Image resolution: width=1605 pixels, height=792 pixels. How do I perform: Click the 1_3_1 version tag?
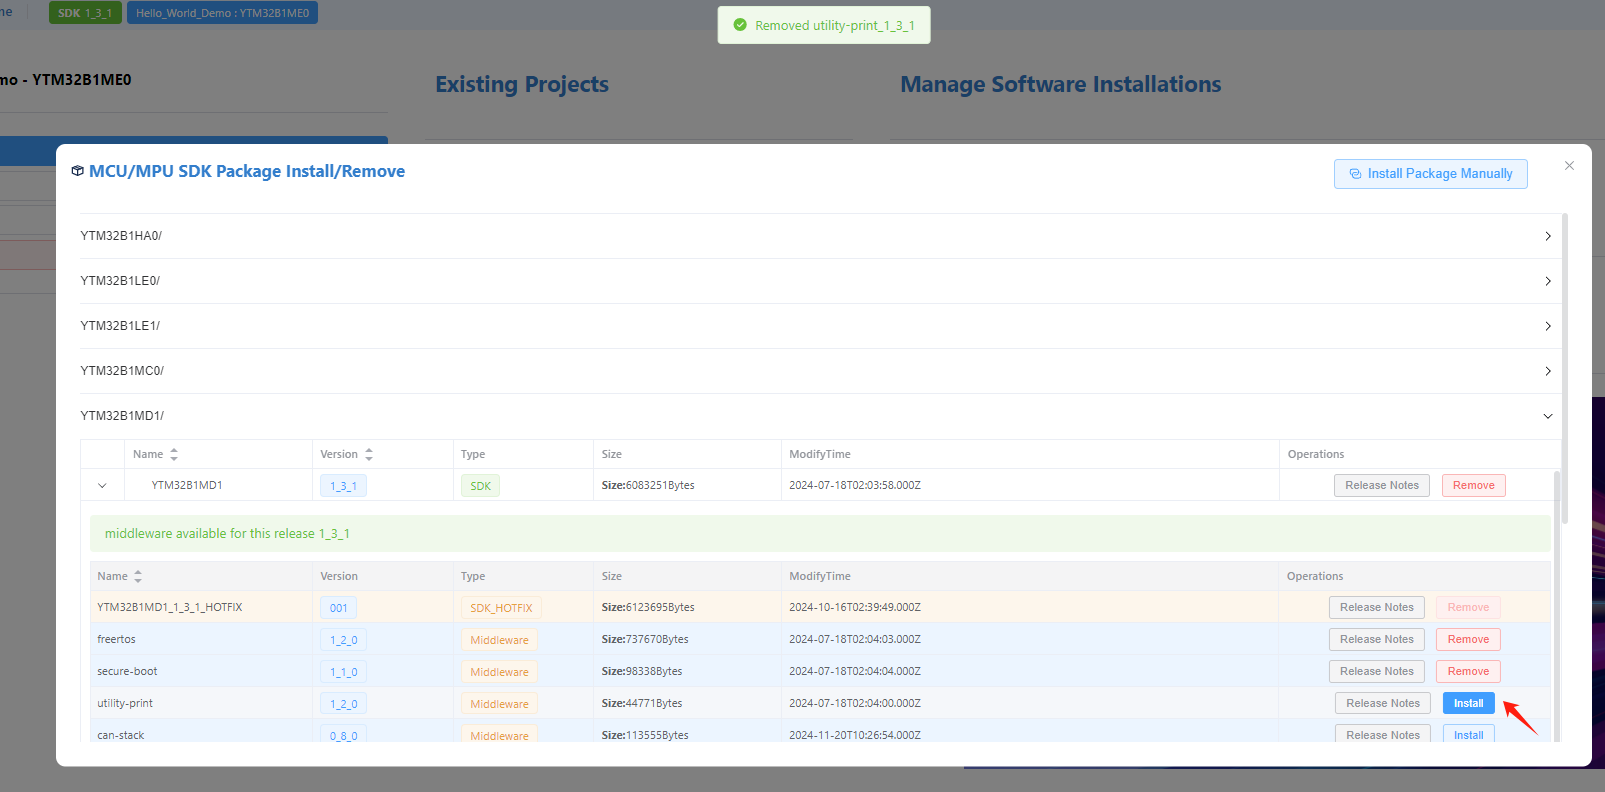pos(343,486)
